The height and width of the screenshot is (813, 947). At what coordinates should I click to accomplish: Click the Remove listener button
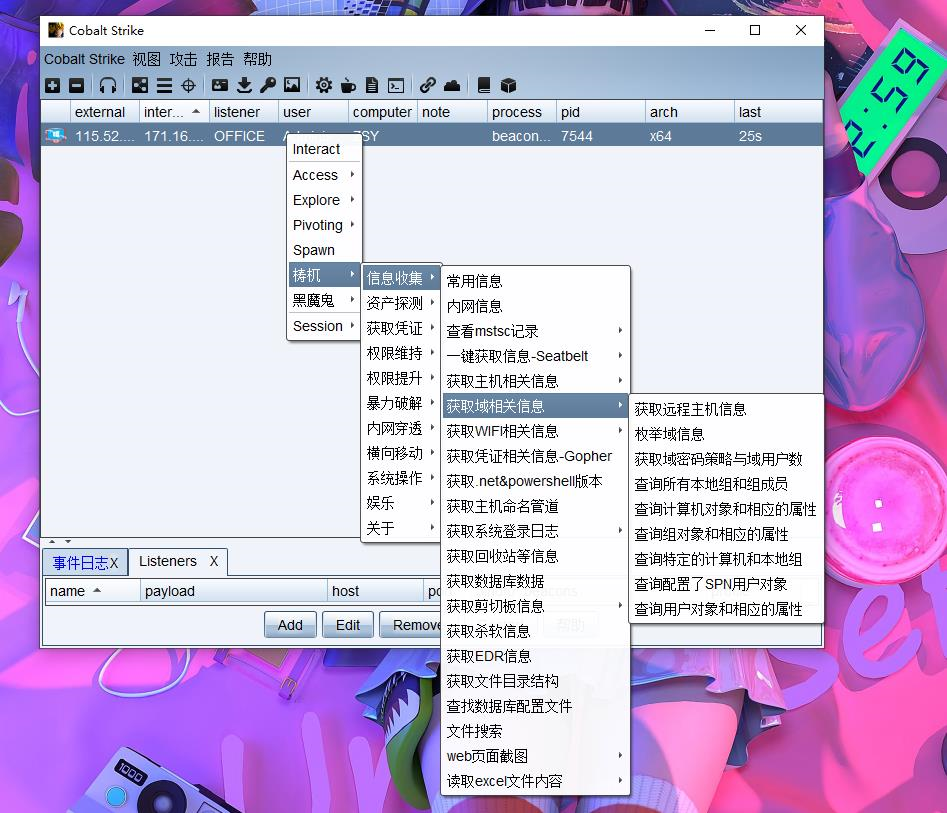412,625
